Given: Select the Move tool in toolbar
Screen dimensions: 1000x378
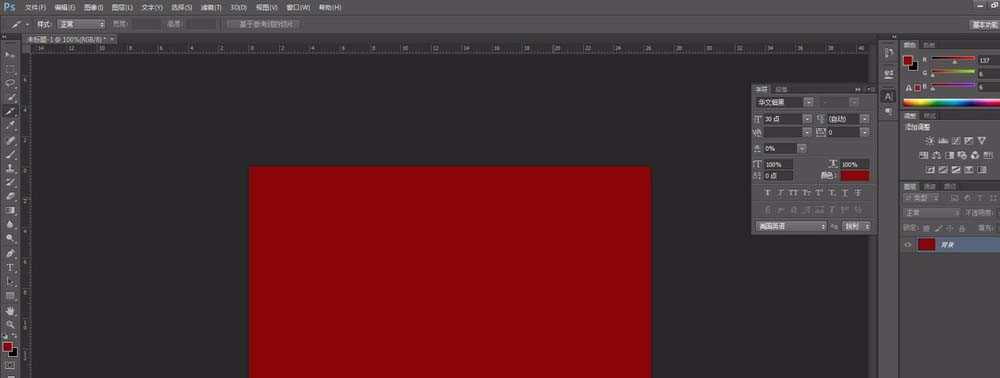Looking at the screenshot, I should point(10,55).
